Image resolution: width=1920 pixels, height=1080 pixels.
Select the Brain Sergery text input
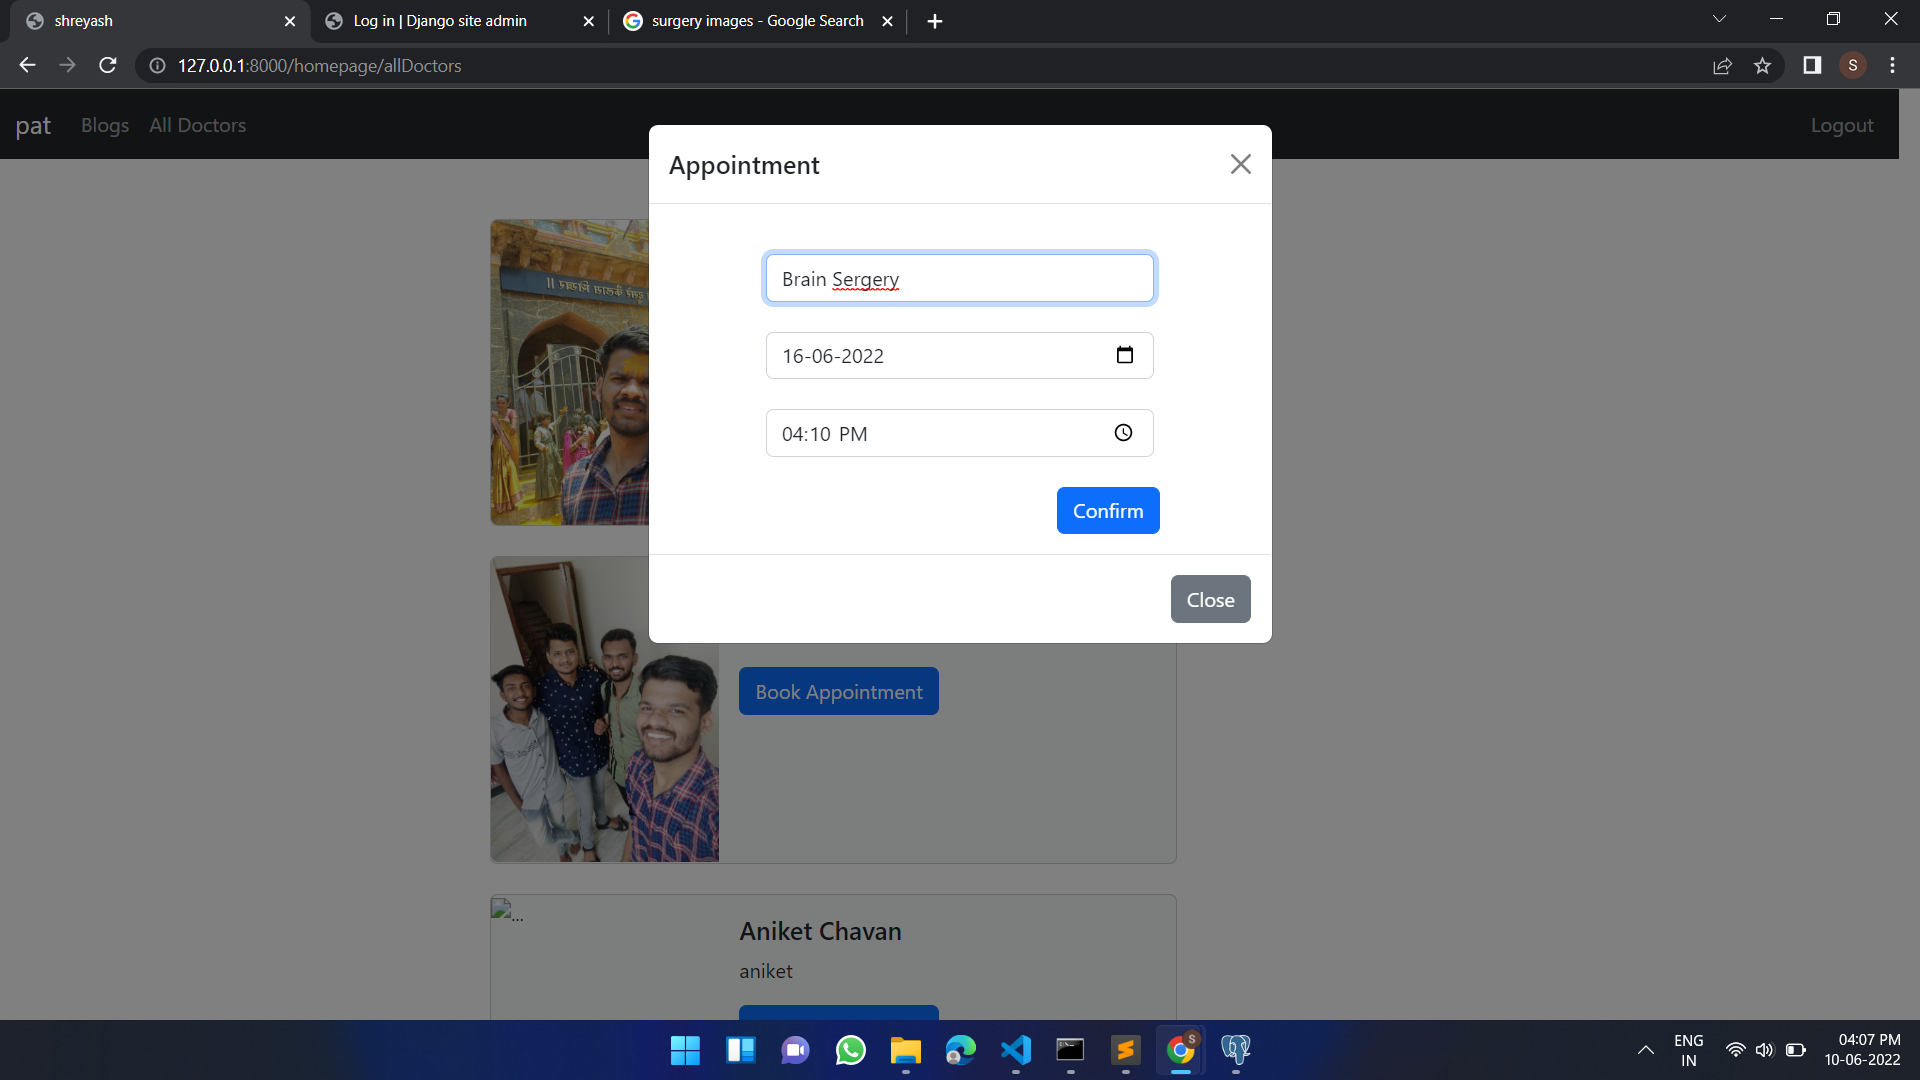(x=959, y=278)
